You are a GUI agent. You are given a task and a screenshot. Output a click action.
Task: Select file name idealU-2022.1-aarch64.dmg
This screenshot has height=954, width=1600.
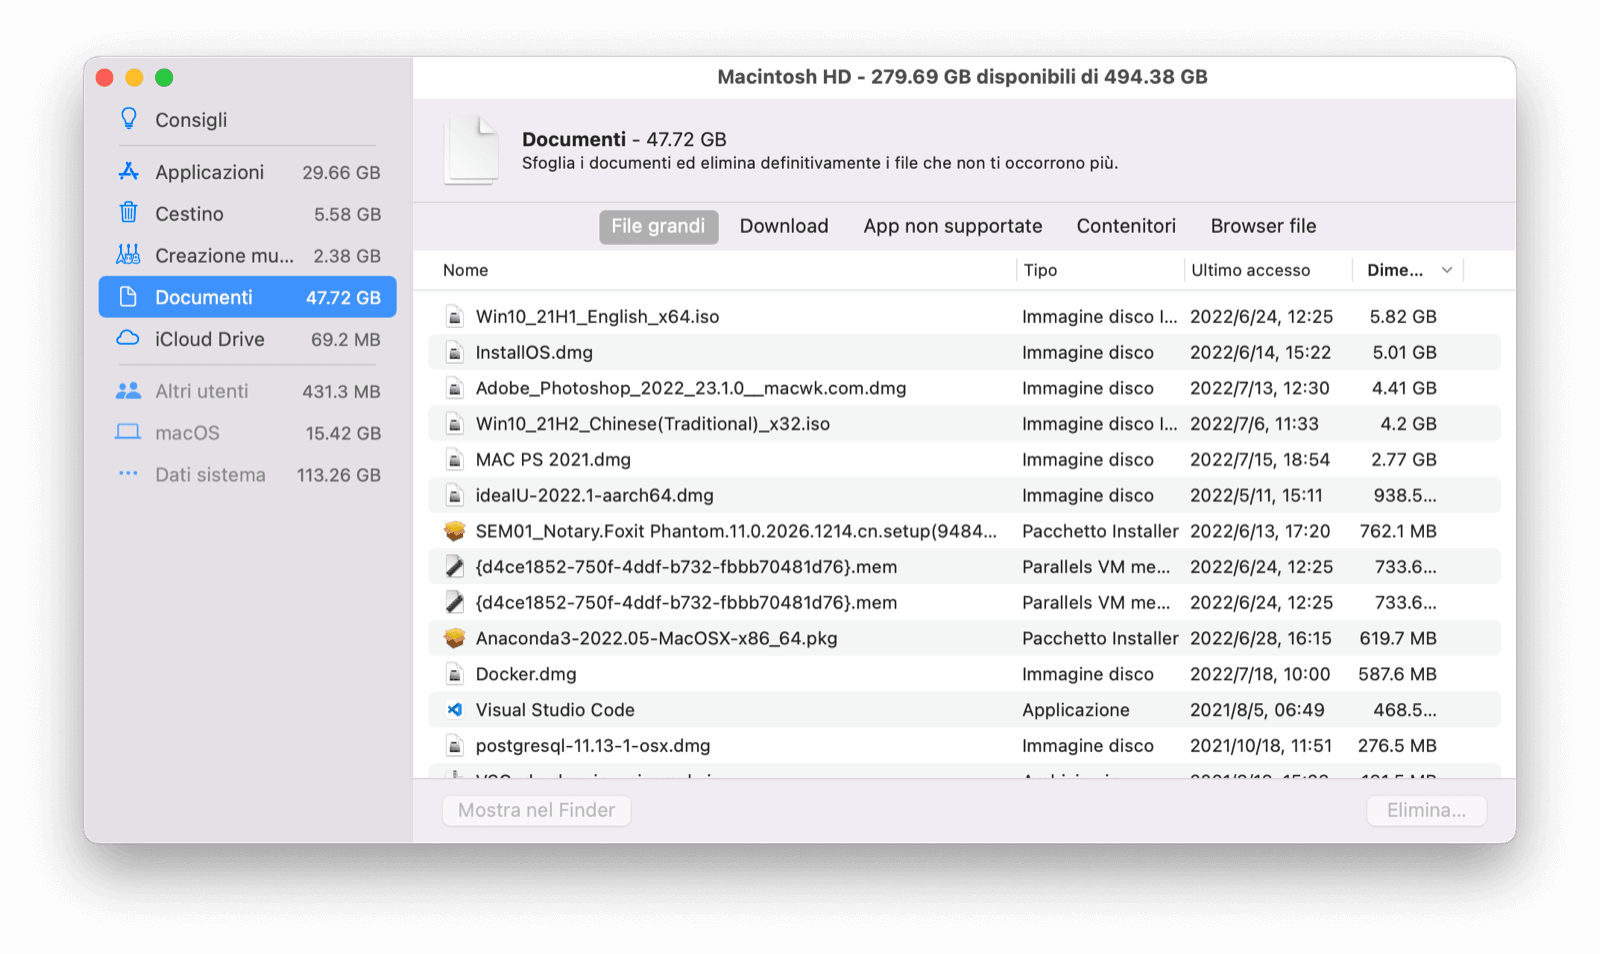point(595,495)
